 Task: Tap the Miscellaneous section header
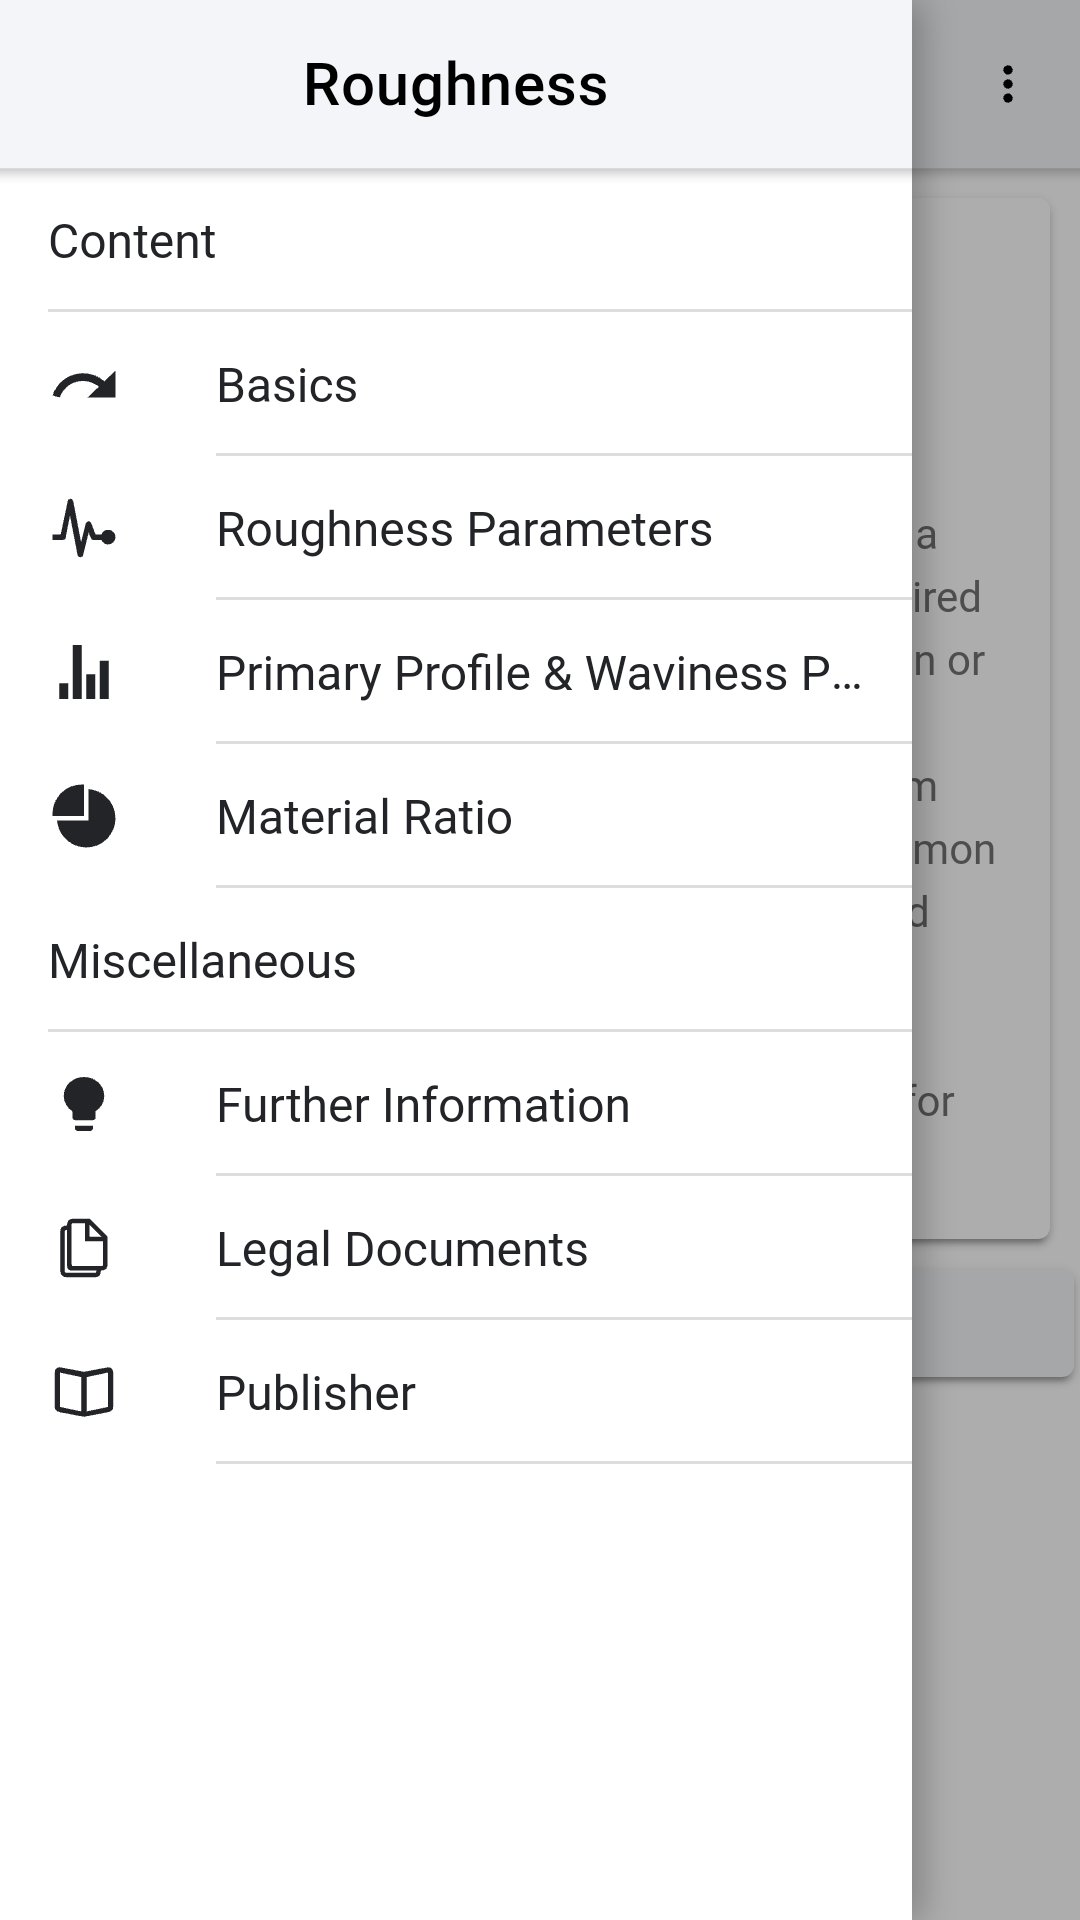click(x=202, y=962)
